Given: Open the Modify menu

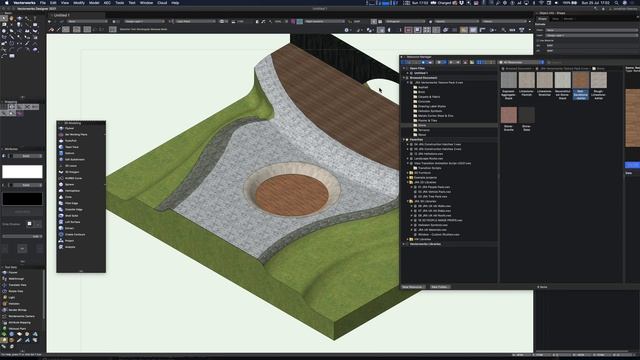Looking at the screenshot, I should pyautogui.click(x=79, y=2).
